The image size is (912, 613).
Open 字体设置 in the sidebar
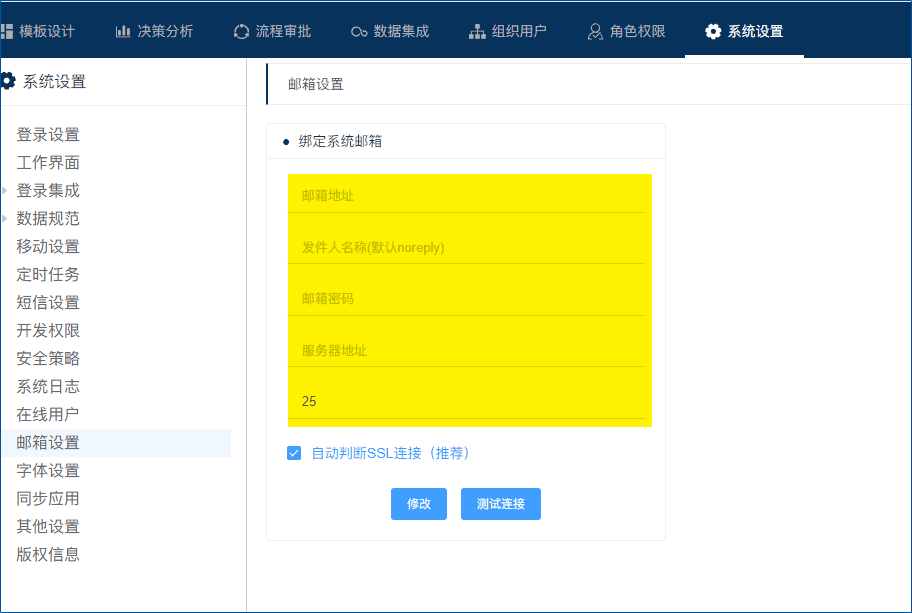48,471
